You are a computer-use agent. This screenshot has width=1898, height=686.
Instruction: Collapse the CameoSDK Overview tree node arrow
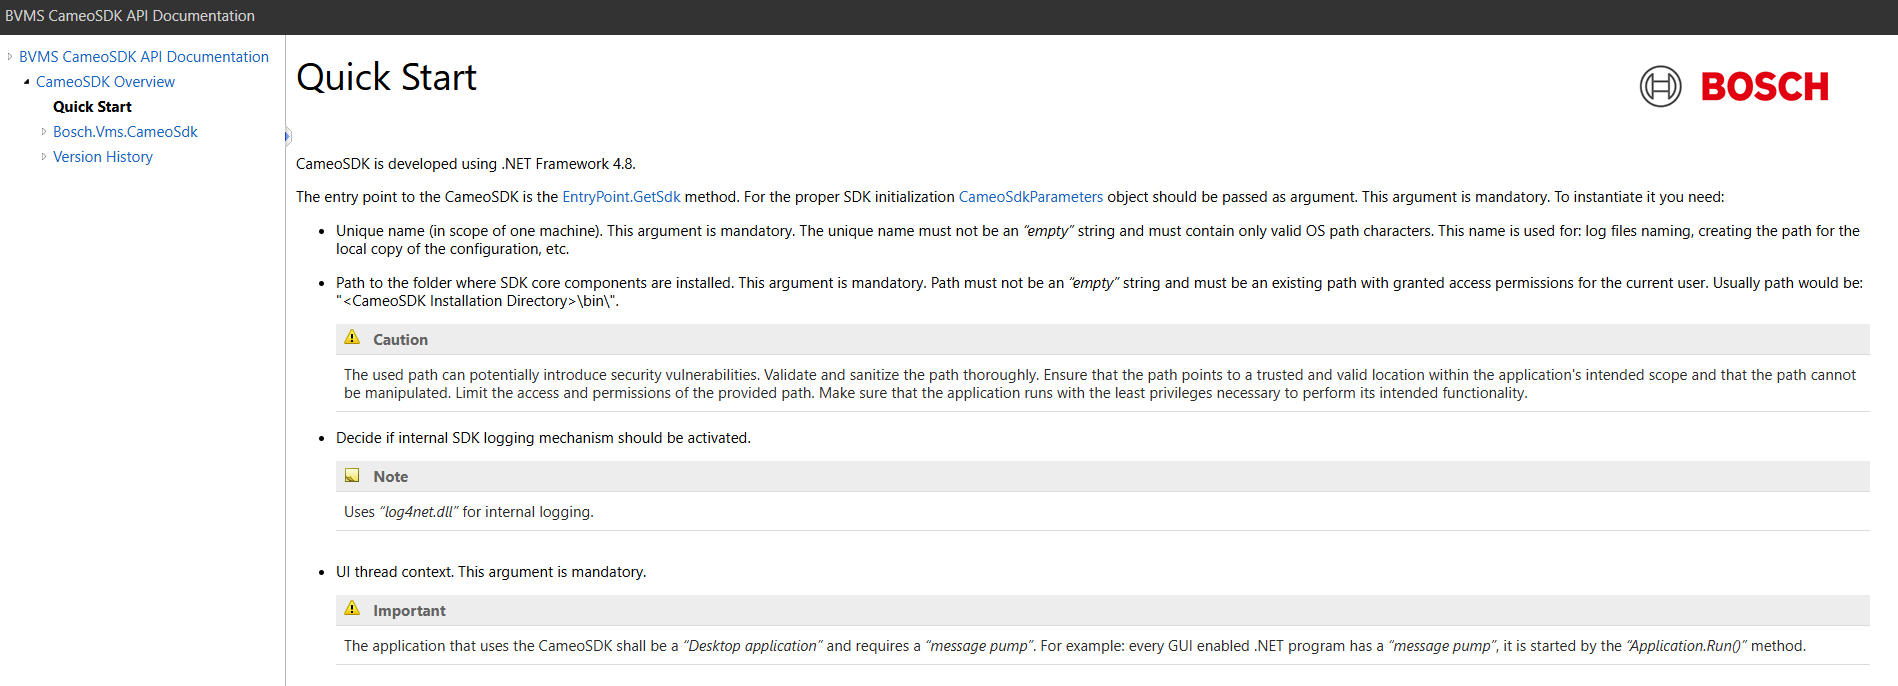tap(27, 82)
